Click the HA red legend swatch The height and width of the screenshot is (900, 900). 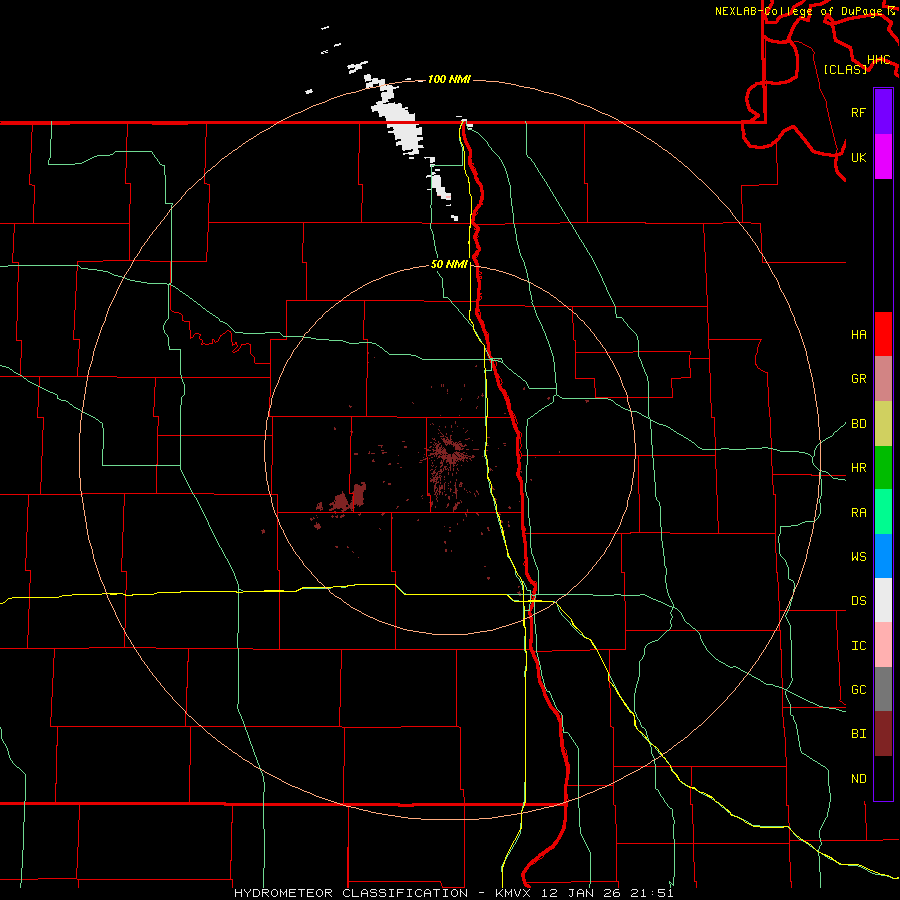click(x=883, y=334)
